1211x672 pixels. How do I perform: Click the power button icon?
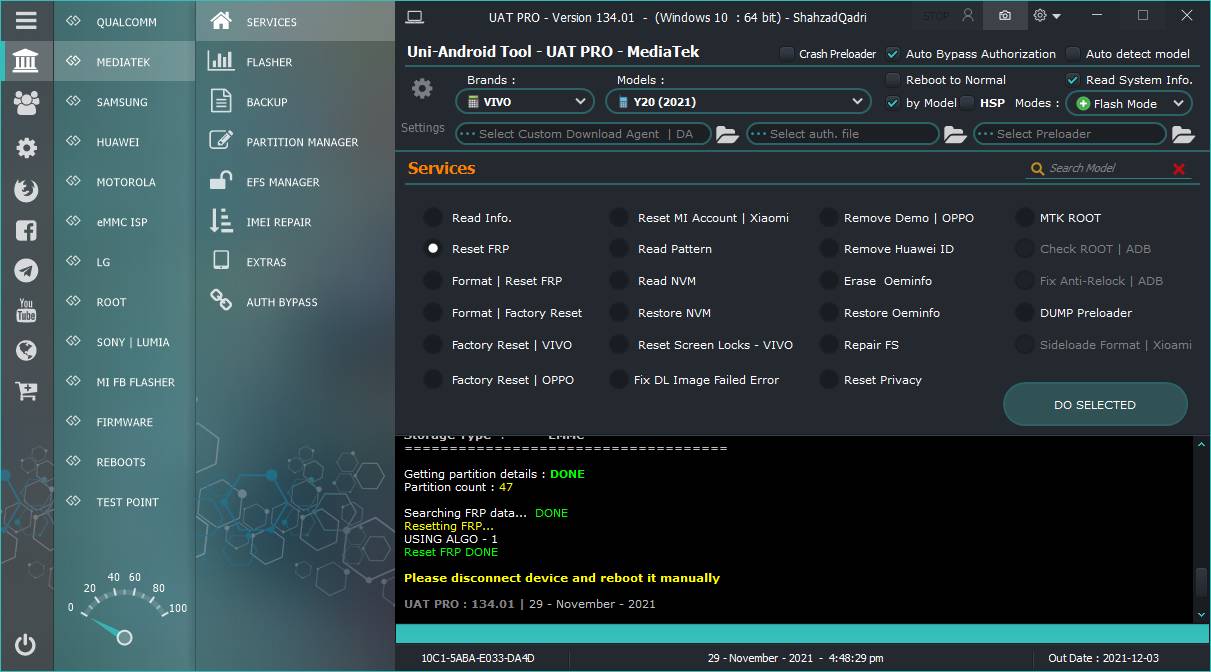point(26,644)
